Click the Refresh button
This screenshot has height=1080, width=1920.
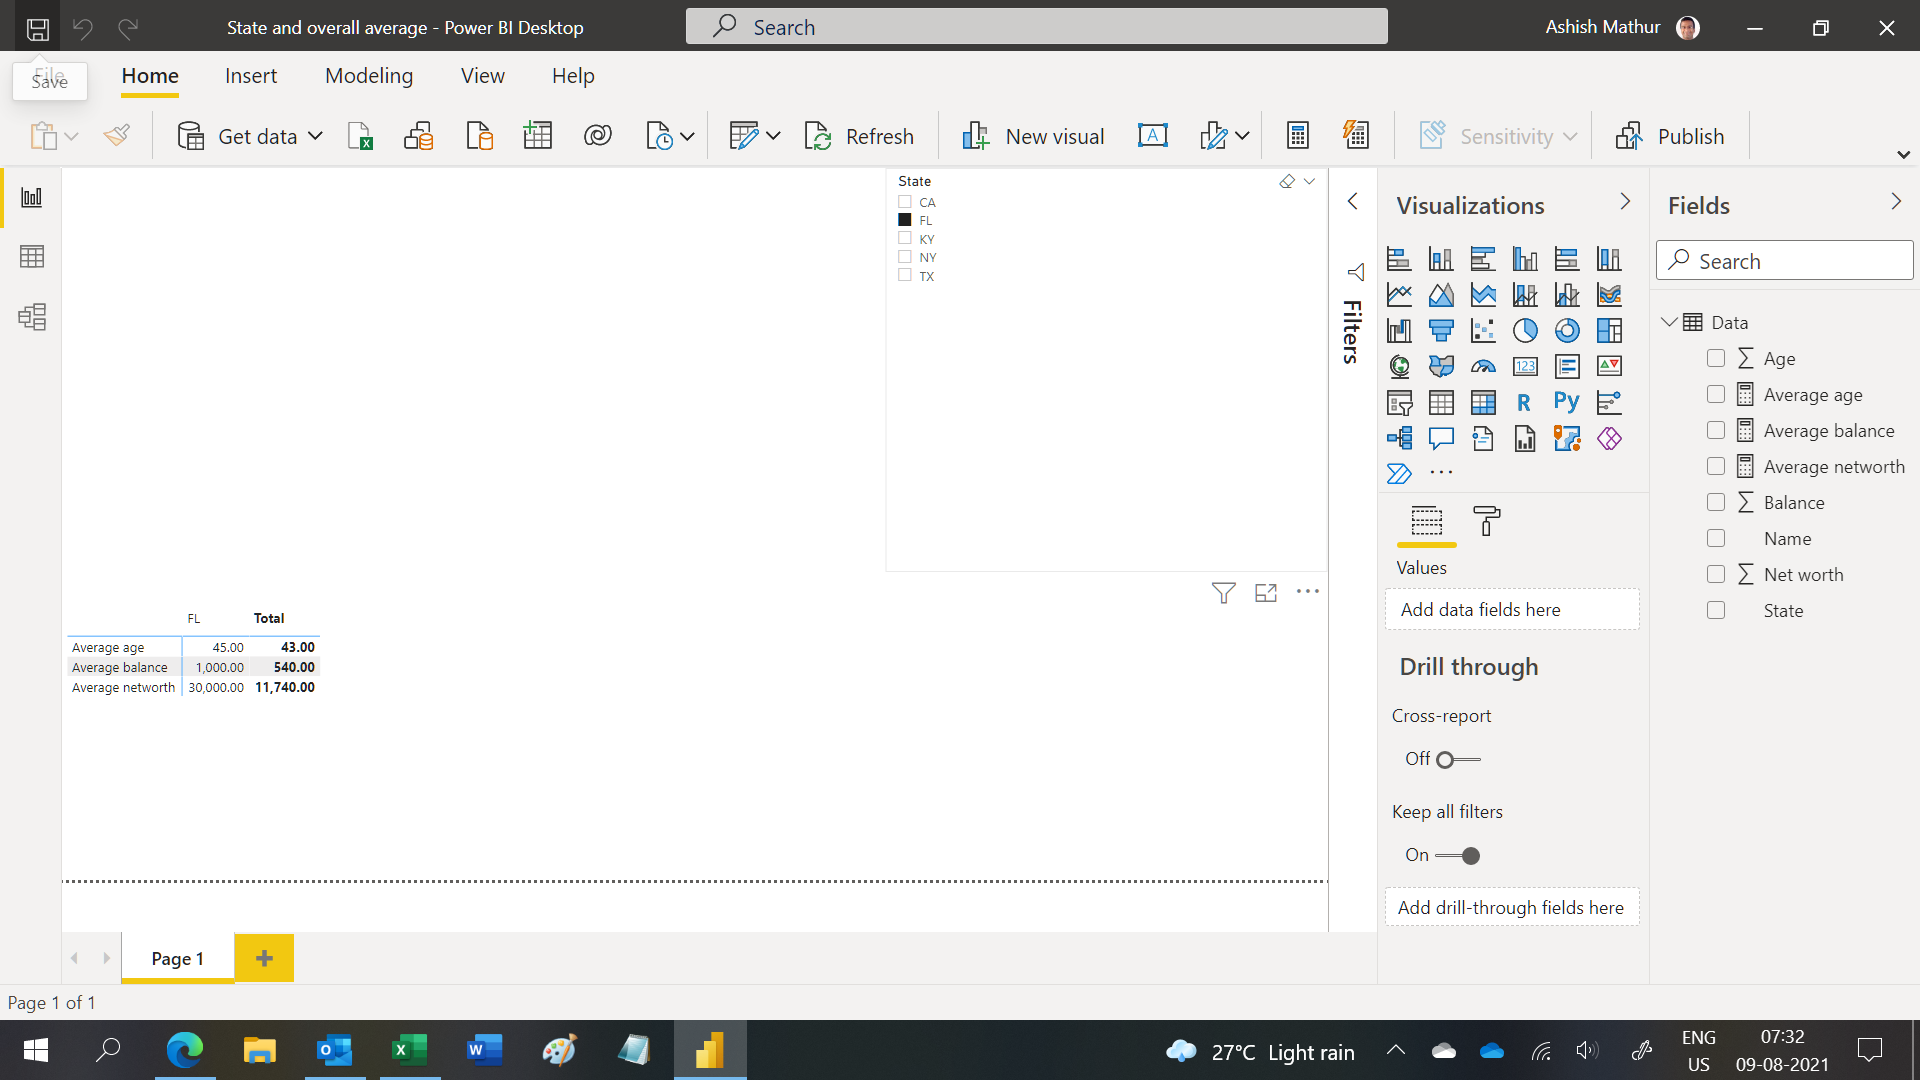pyautogui.click(x=859, y=136)
